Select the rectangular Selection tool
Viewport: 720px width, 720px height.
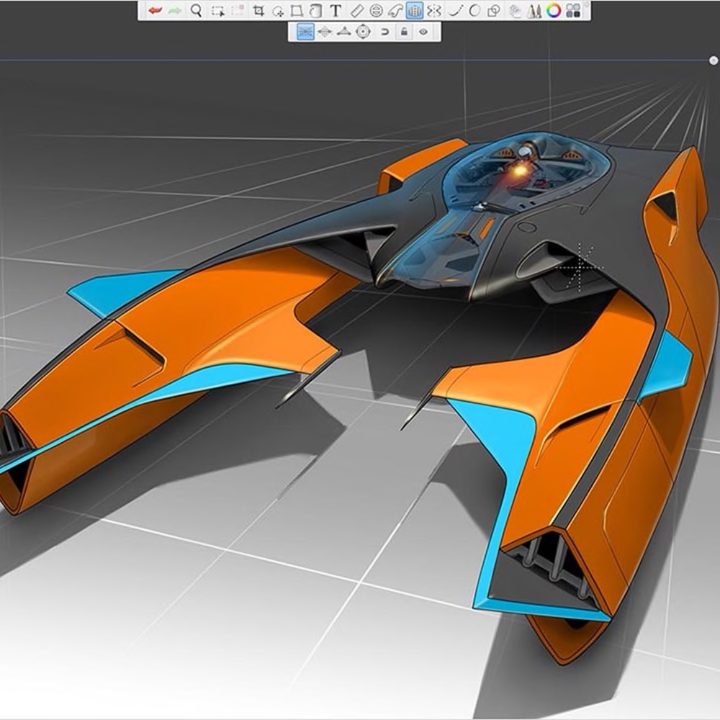coord(218,11)
